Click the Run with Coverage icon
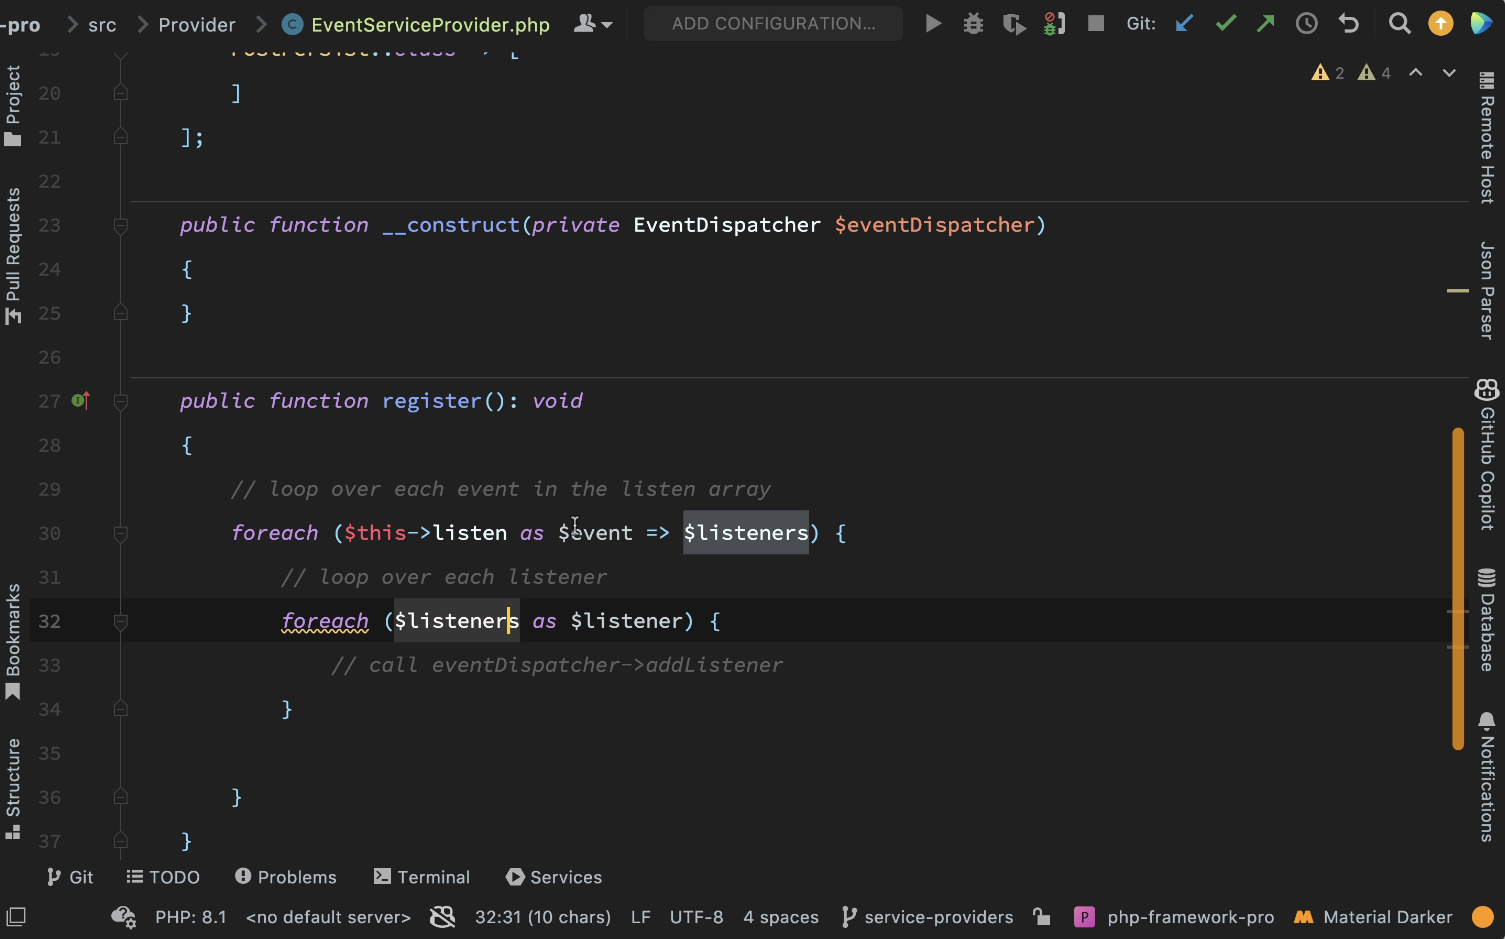This screenshot has height=939, width=1505. [1014, 23]
